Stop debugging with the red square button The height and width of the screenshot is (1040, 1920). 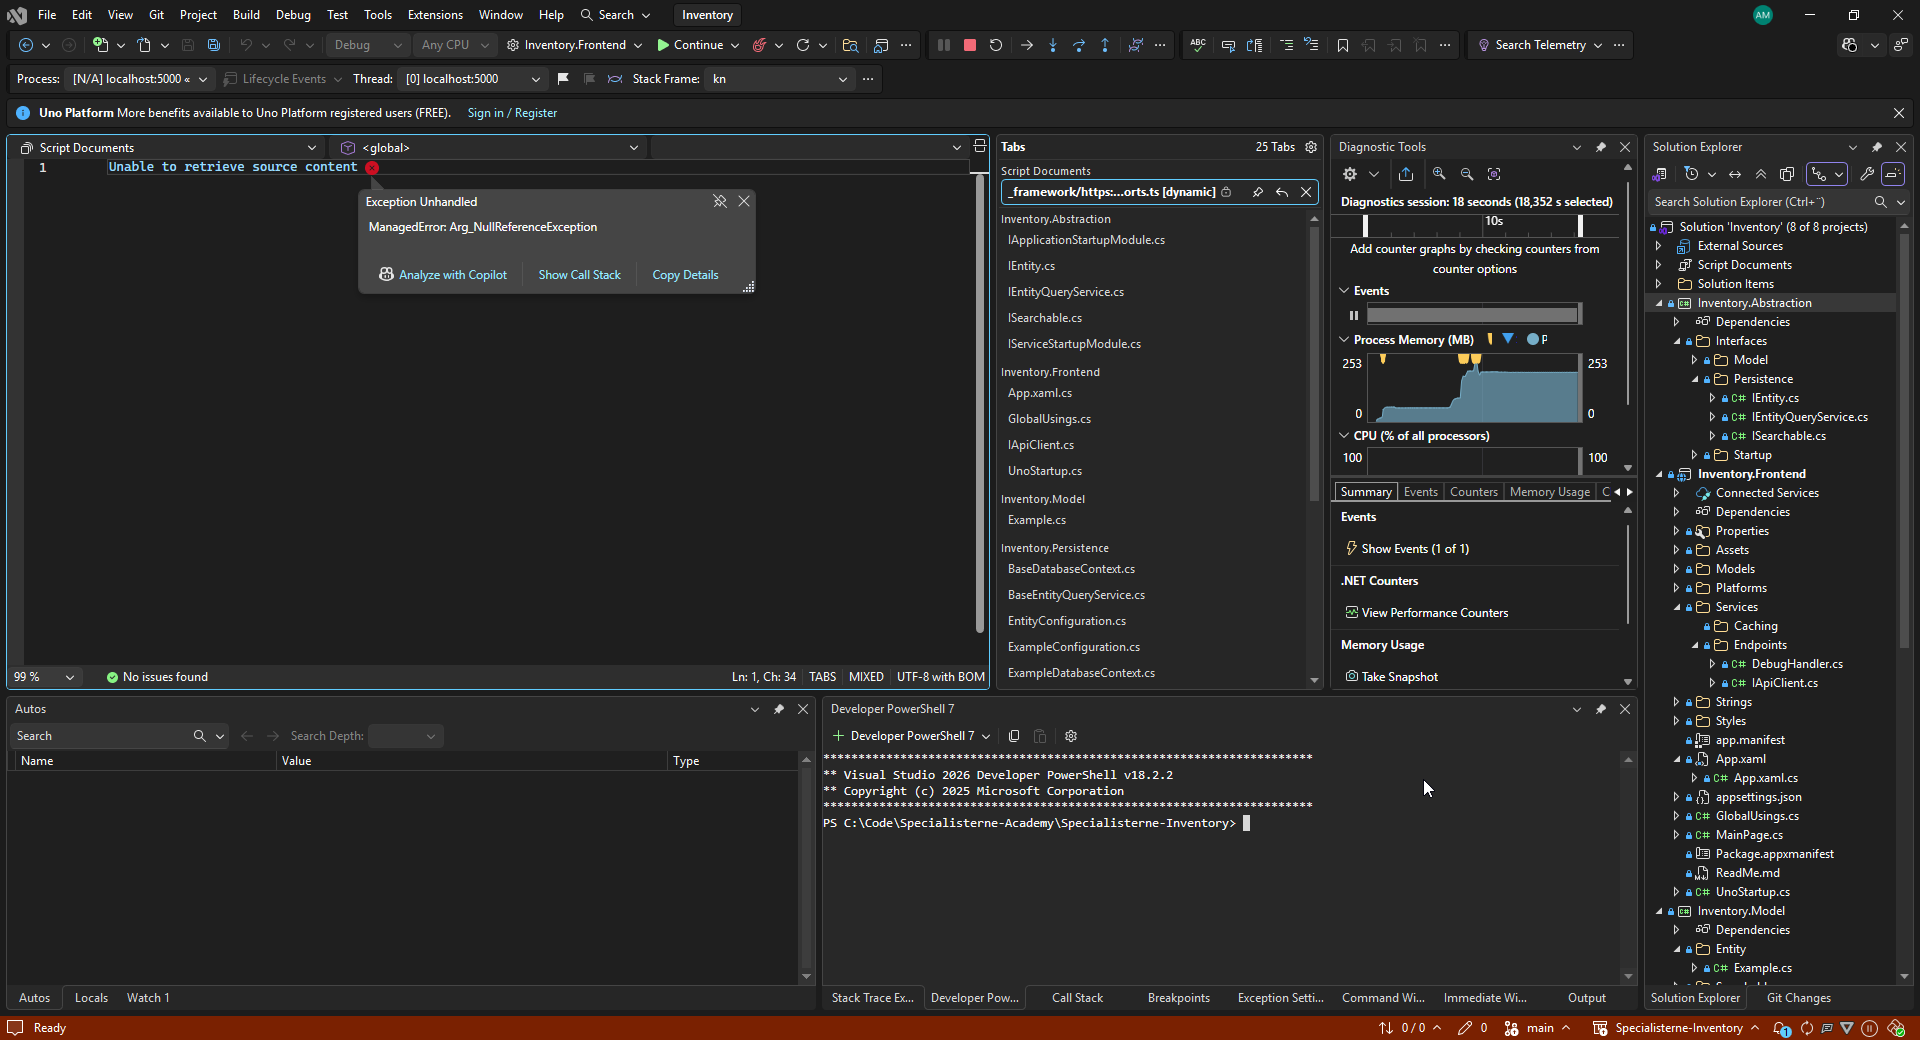click(x=969, y=45)
